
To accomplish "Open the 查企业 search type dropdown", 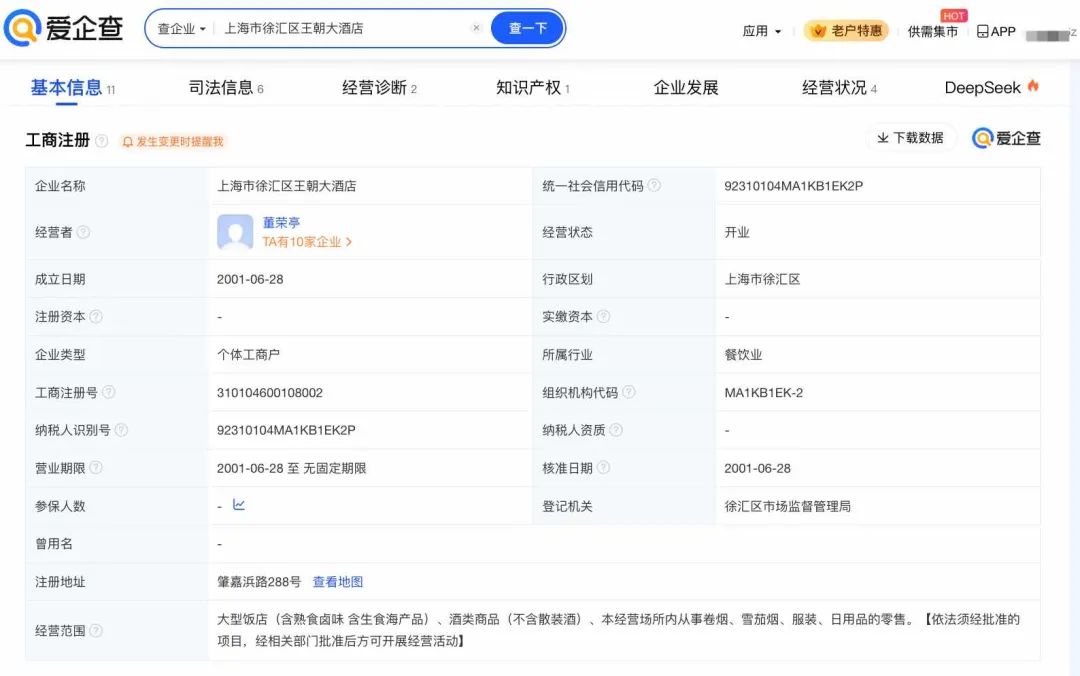I will 181,29.
